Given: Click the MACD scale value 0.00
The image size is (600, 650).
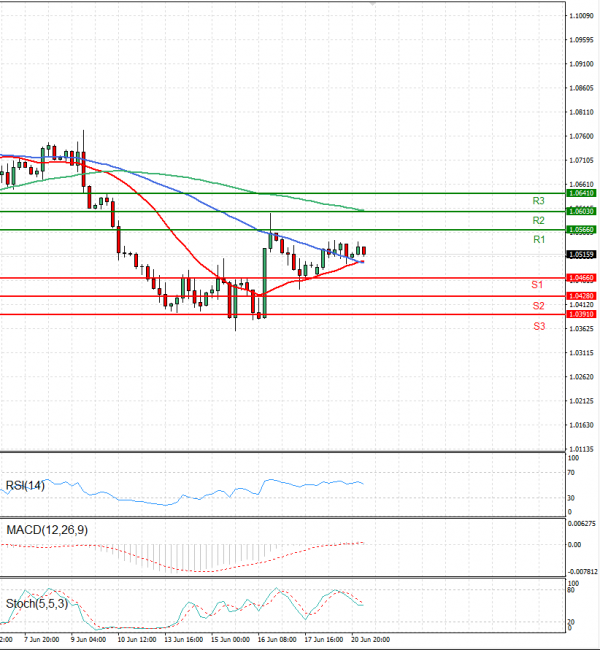Looking at the screenshot, I should point(574,545).
